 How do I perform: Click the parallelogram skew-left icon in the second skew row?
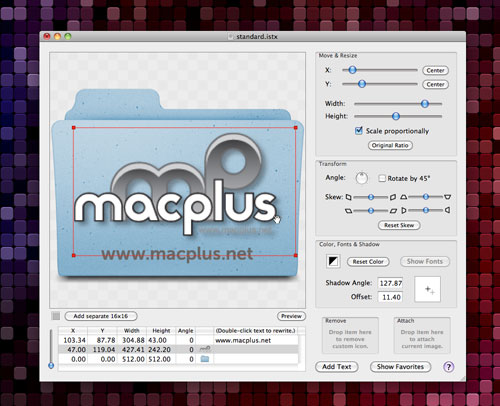pyautogui.click(x=349, y=210)
